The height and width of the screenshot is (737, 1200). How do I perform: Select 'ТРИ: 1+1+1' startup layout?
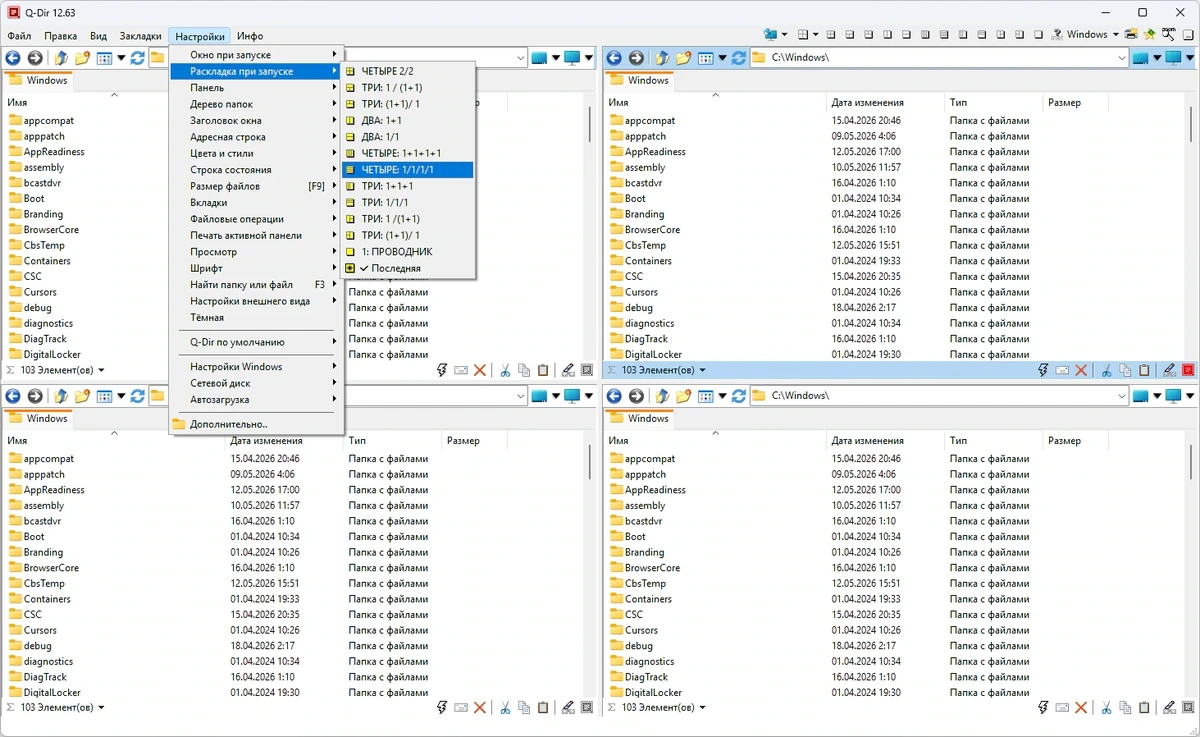point(407,186)
